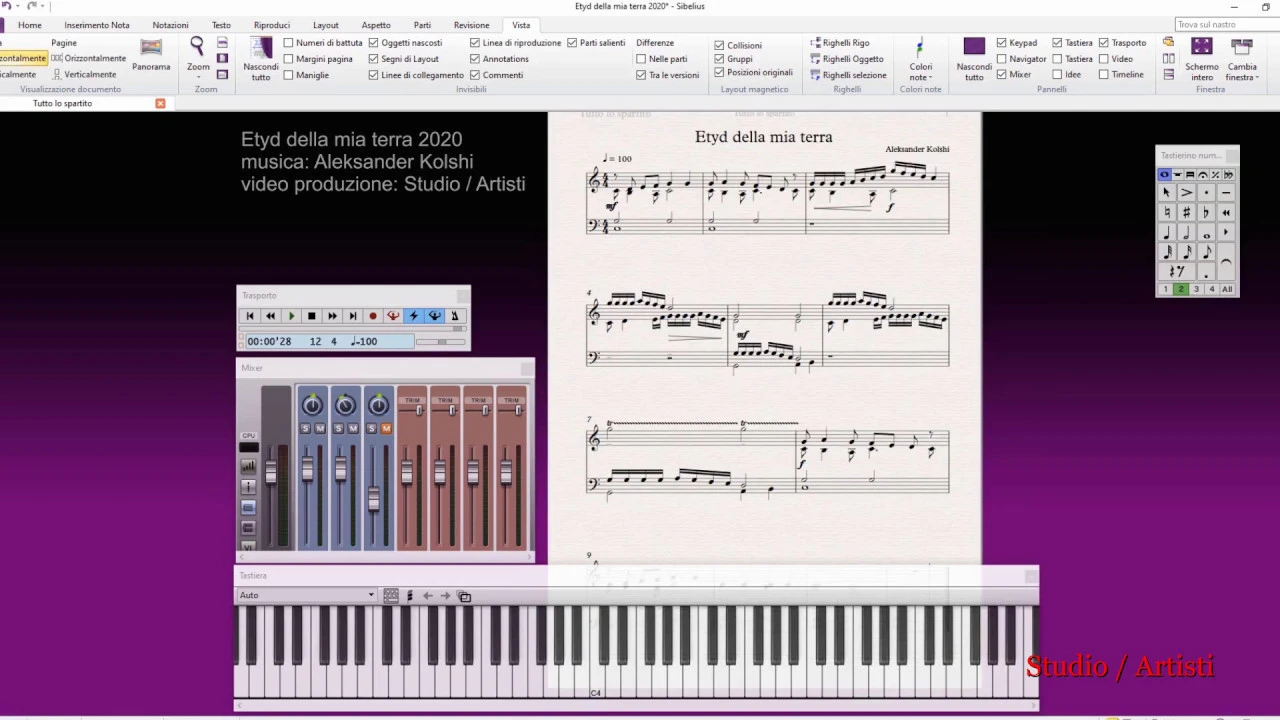Select the accent mark on keypad
Image resolution: width=1280 pixels, height=720 pixels.
click(x=1186, y=193)
